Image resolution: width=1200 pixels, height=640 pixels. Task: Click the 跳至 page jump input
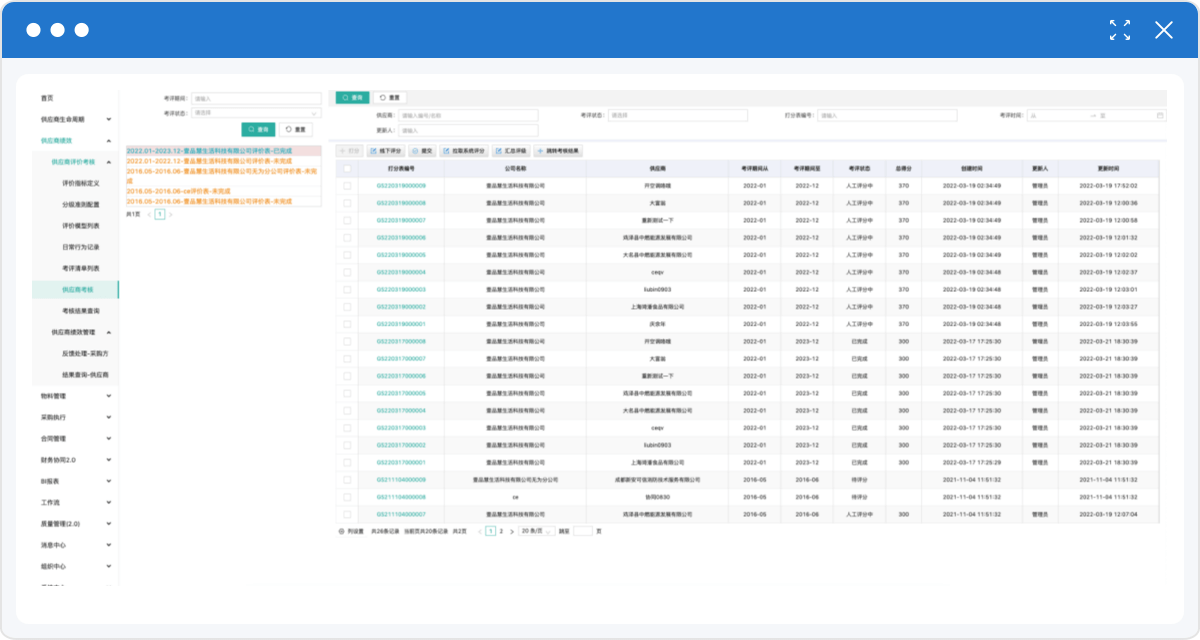(582, 531)
